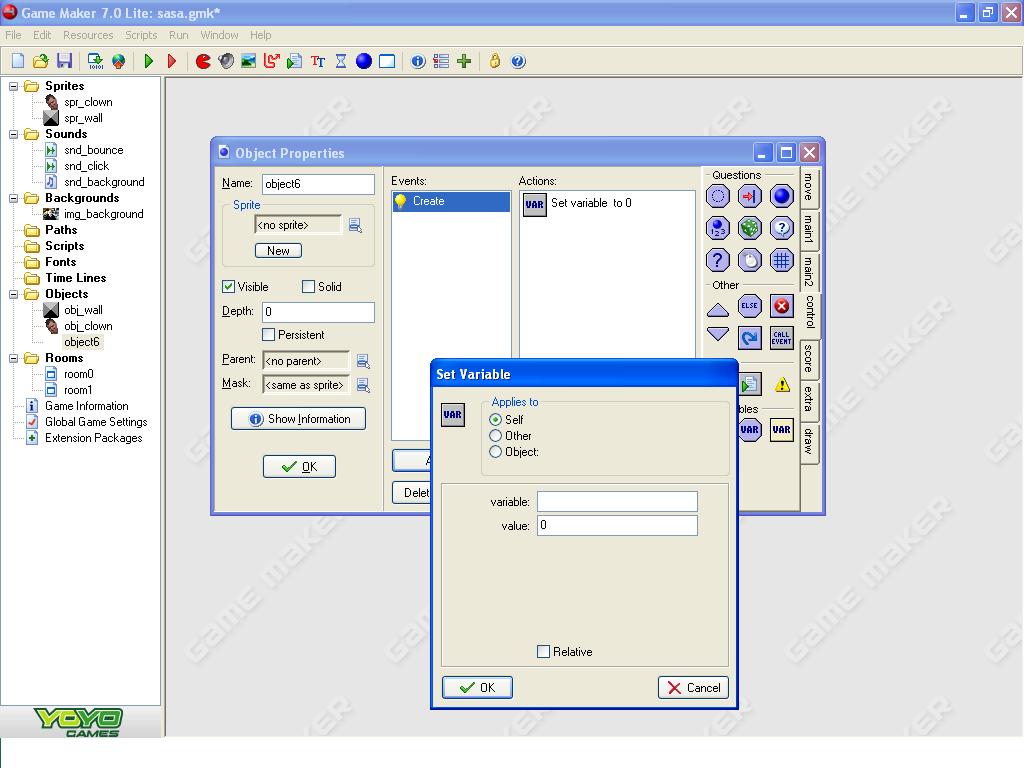Click the Create timeline hourglass toolbar icon
This screenshot has width=1024, height=768.
tap(341, 61)
